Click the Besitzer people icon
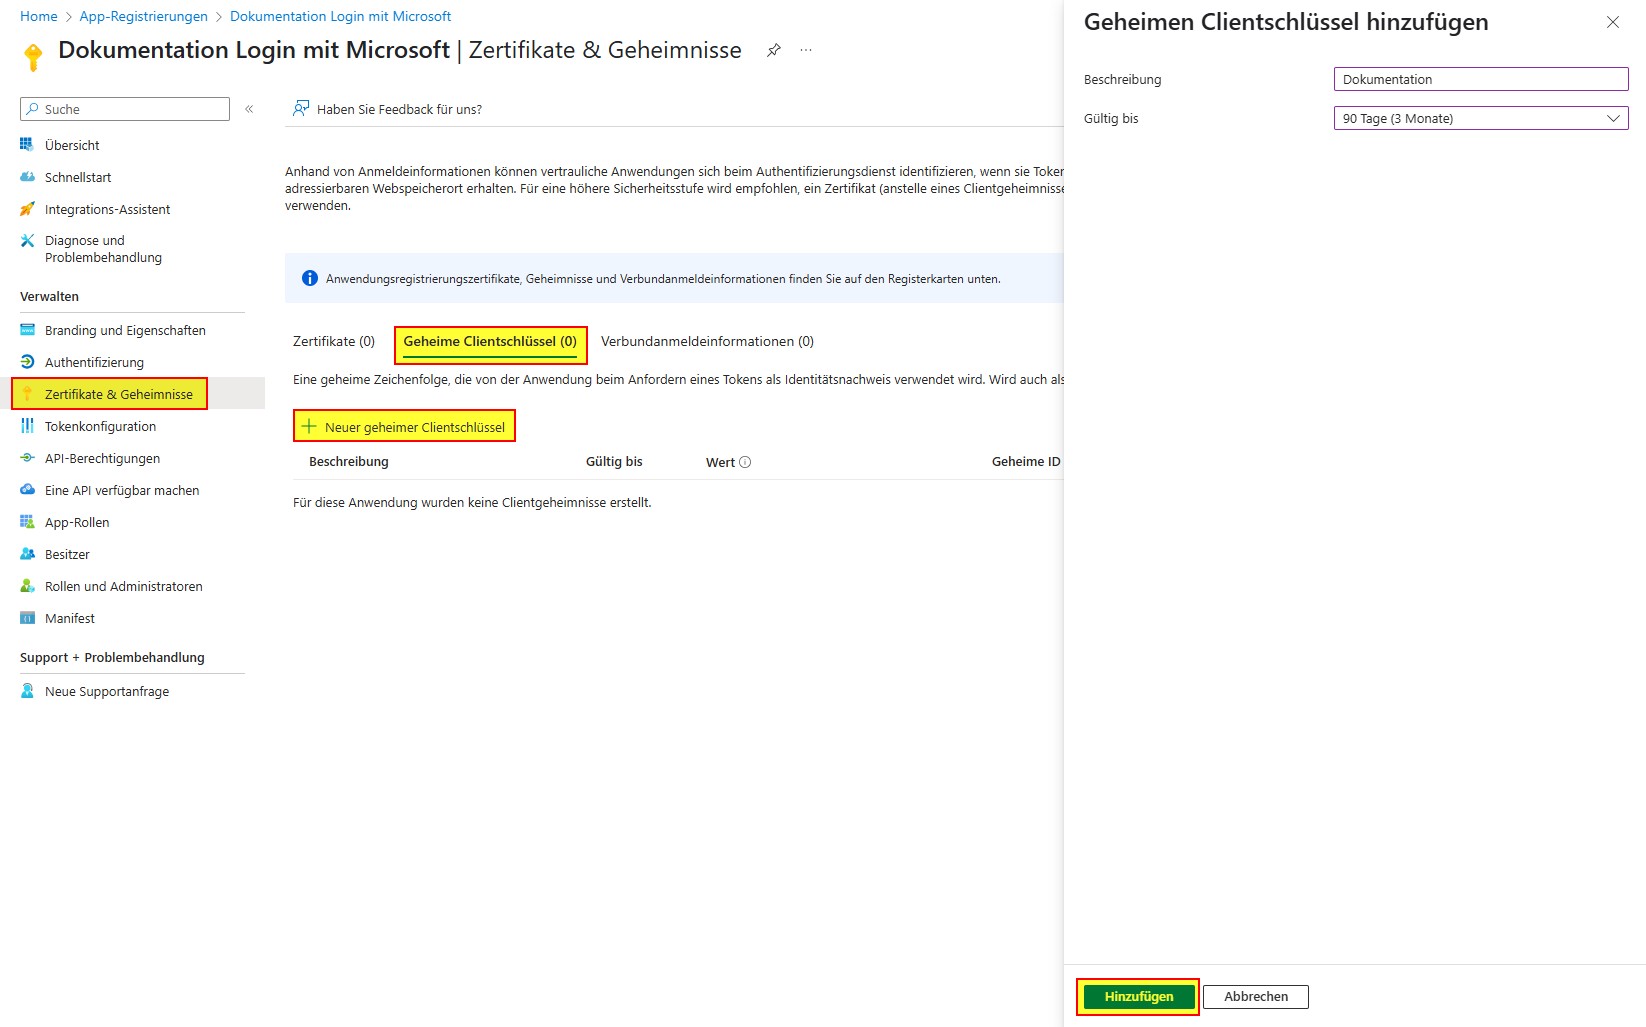The image size is (1646, 1027). click(x=27, y=554)
